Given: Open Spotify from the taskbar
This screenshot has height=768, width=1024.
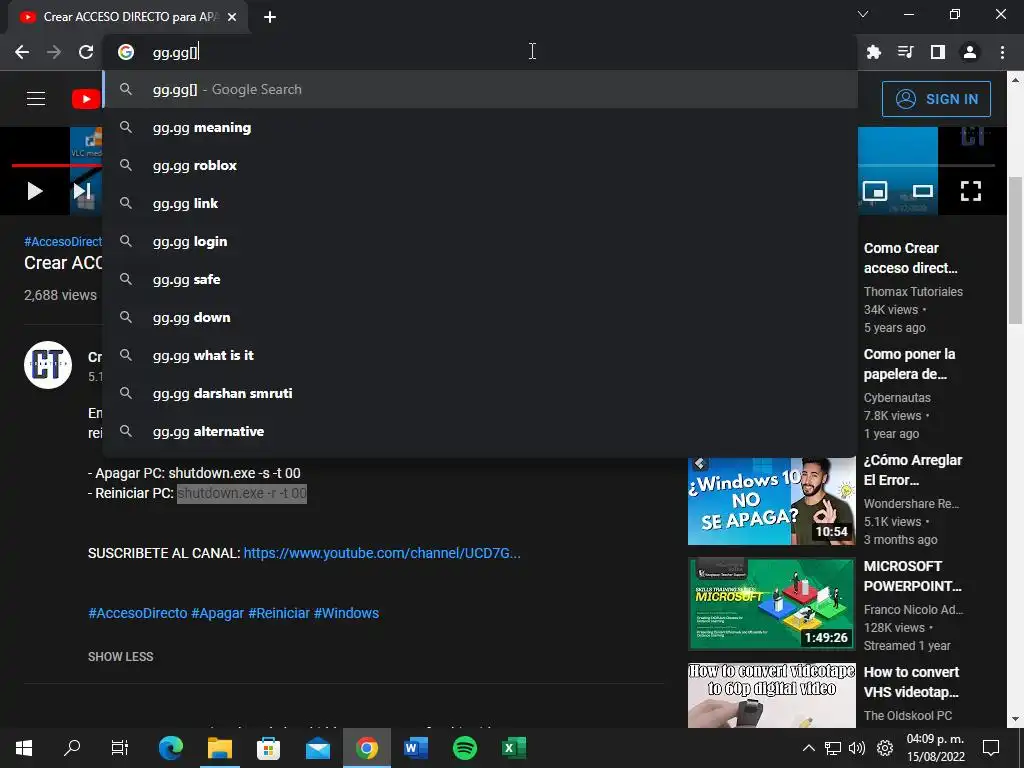Looking at the screenshot, I should point(465,748).
